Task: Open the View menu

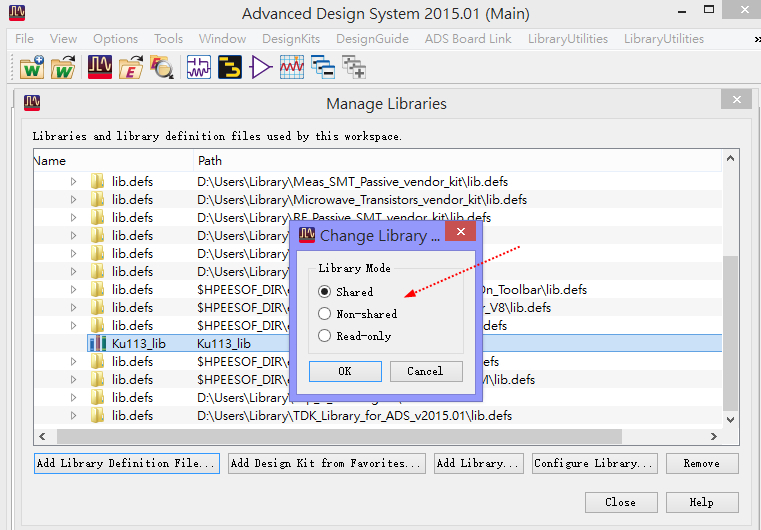Action: point(63,39)
